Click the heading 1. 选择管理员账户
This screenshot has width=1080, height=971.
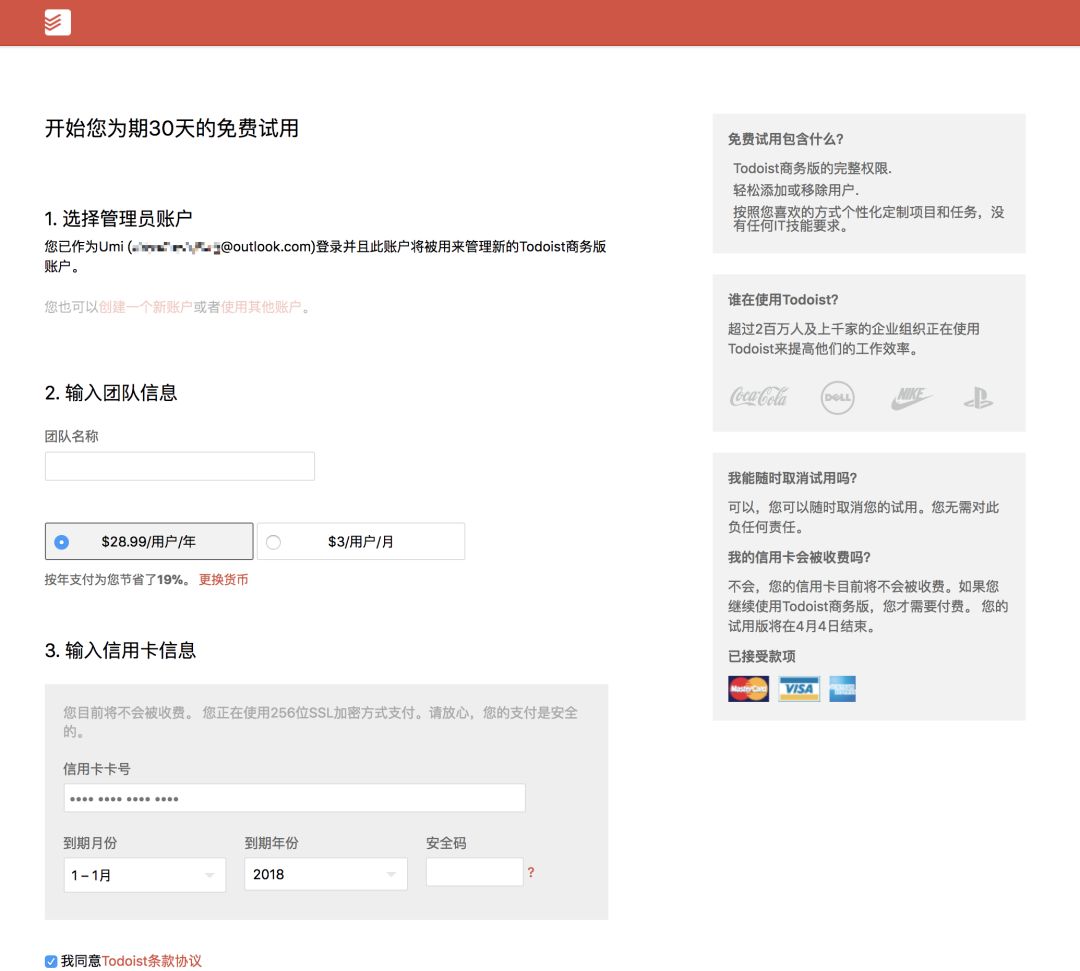[118, 218]
